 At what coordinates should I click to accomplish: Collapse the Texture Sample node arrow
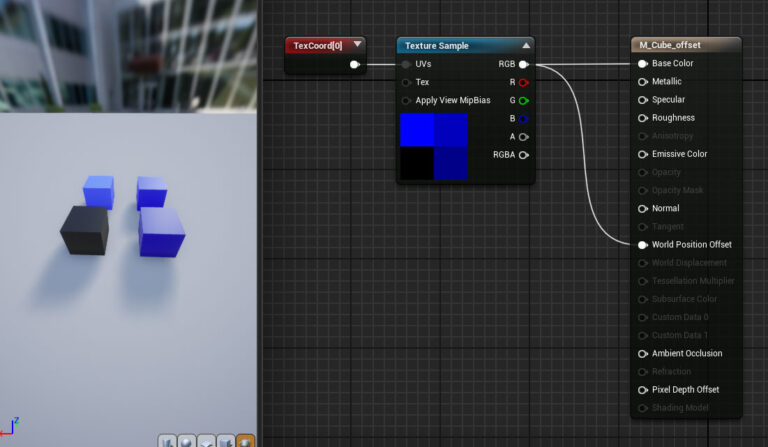pyautogui.click(x=526, y=45)
